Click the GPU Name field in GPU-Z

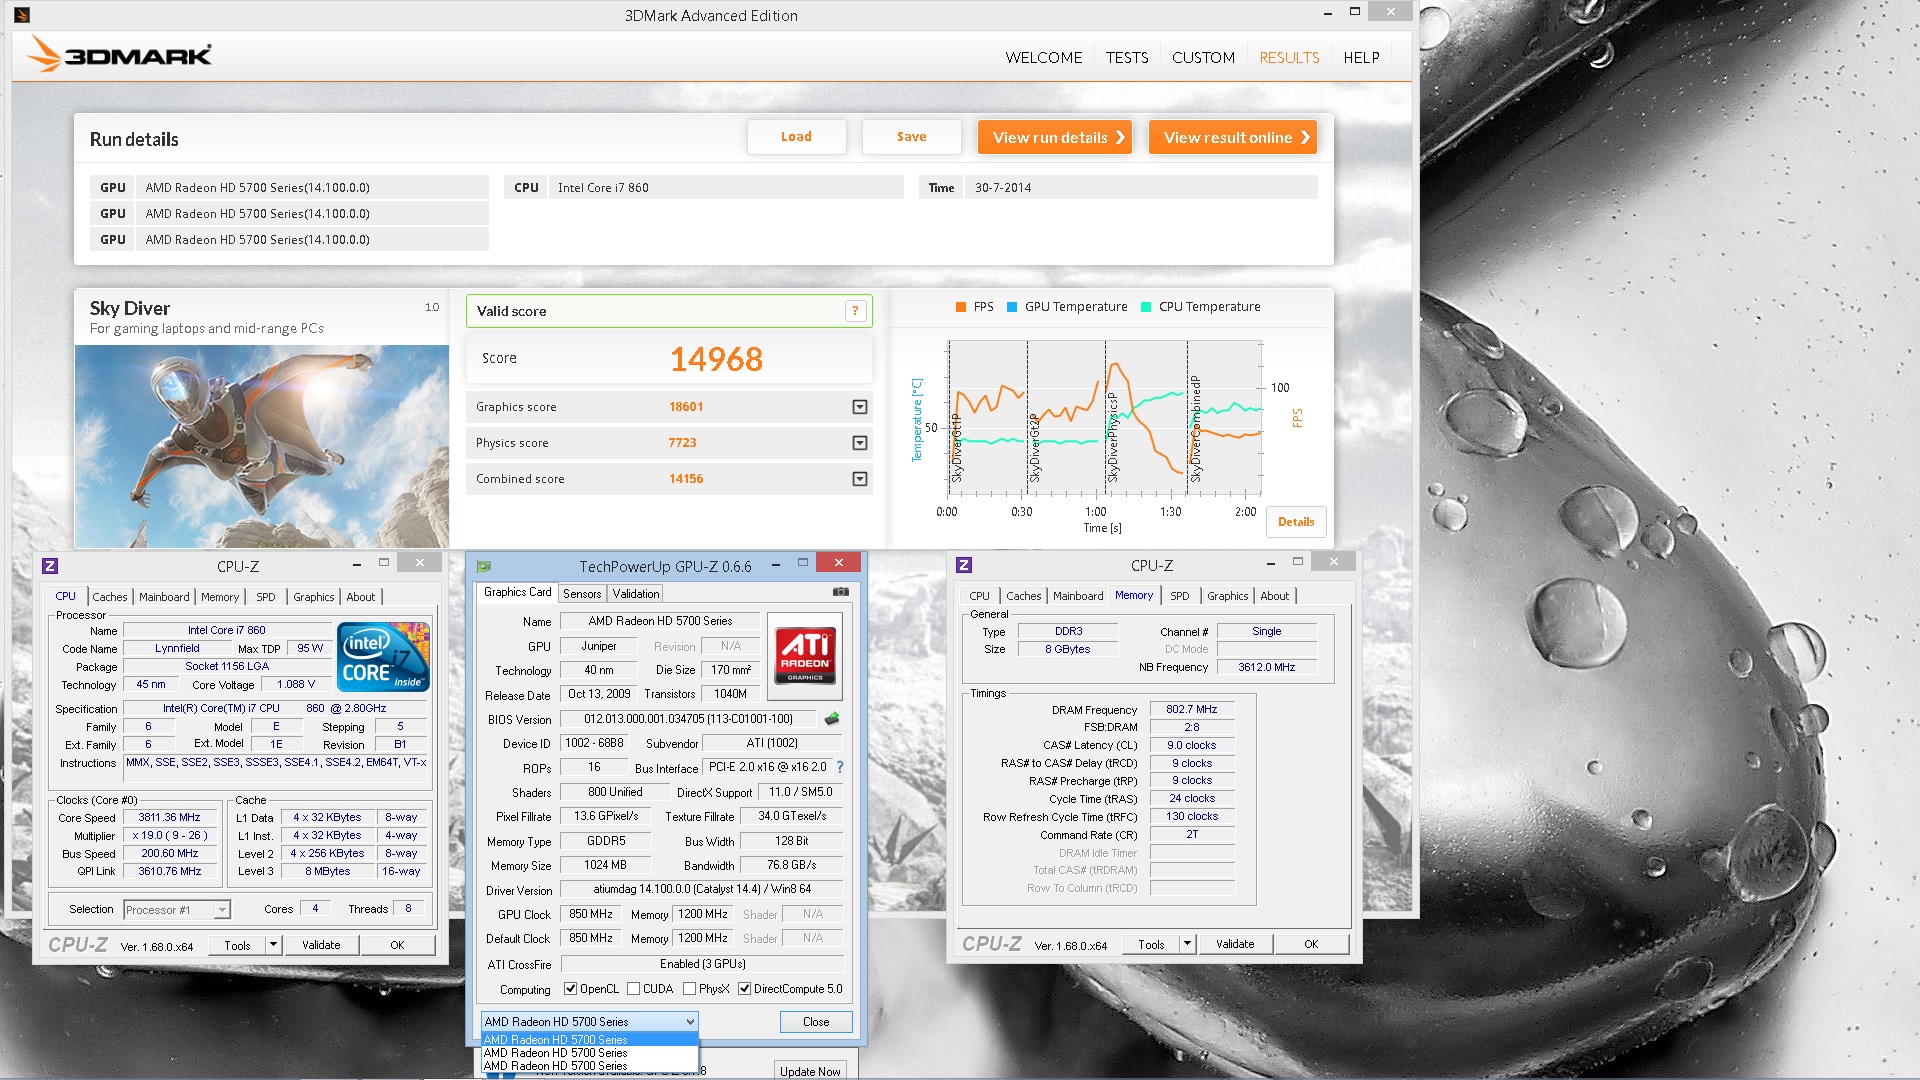[x=660, y=621]
